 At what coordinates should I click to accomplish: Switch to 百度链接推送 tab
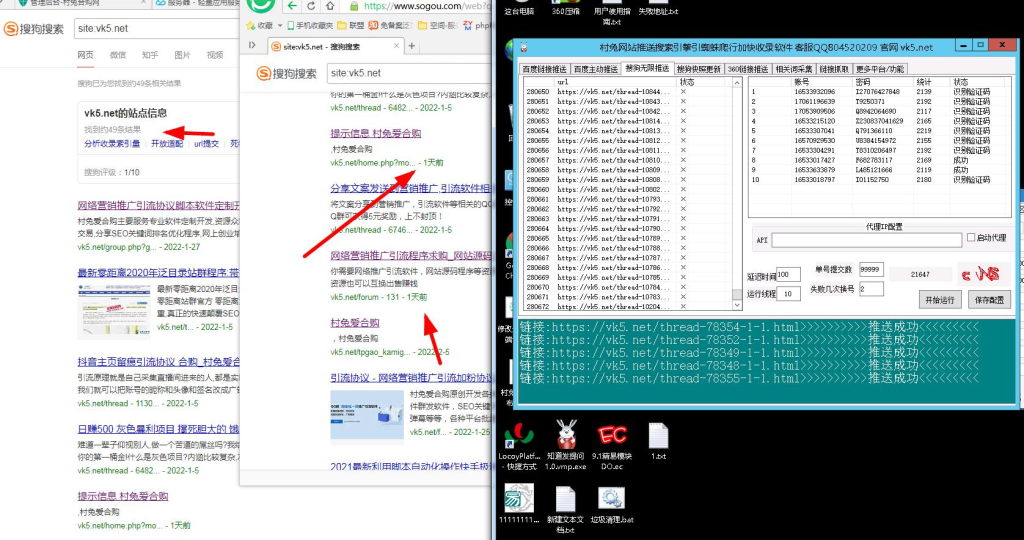[544, 69]
